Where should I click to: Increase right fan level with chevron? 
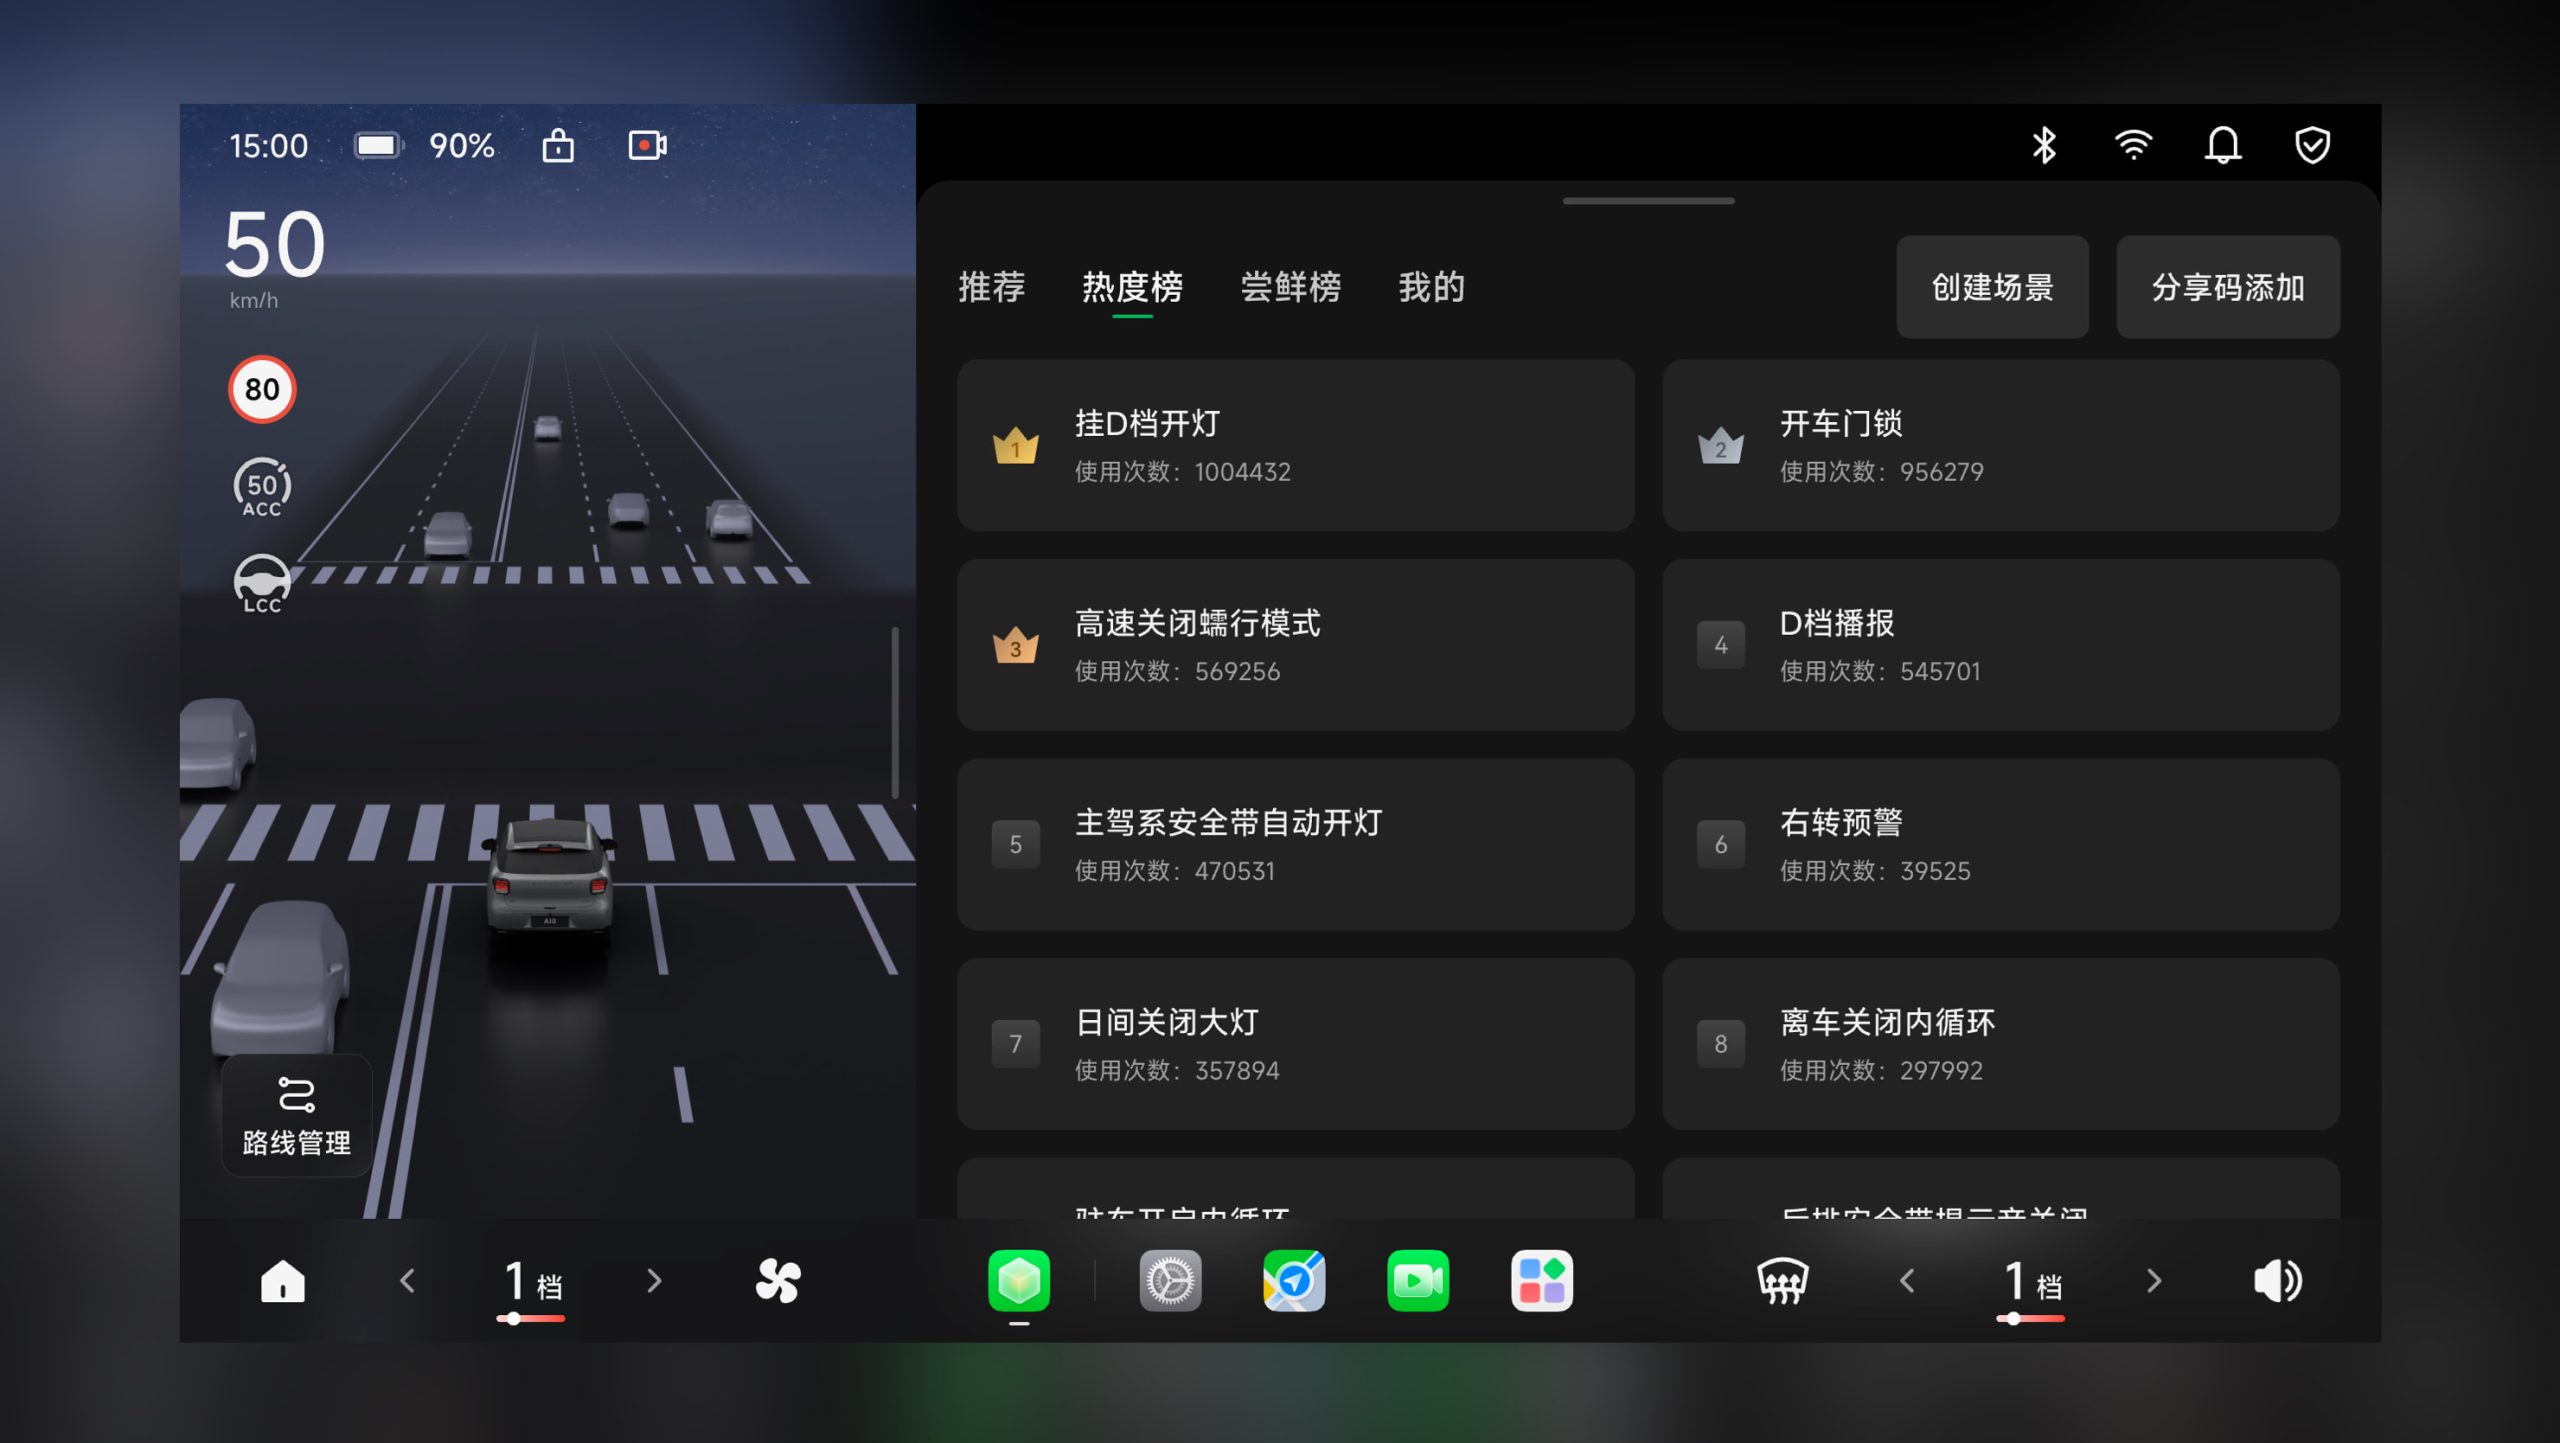click(2153, 1281)
